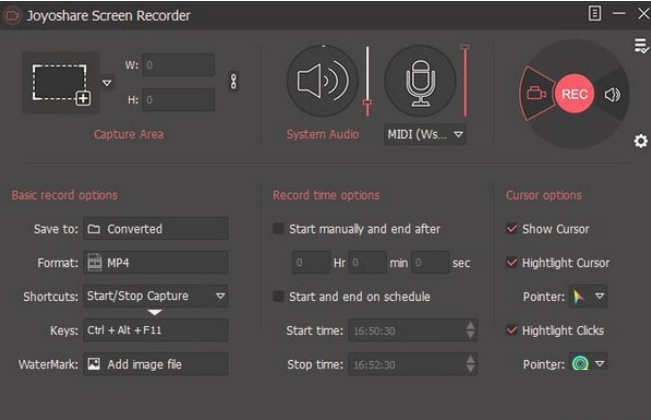Open the recorded history list icon
Viewport: 651px width, 420px height.
point(641,46)
